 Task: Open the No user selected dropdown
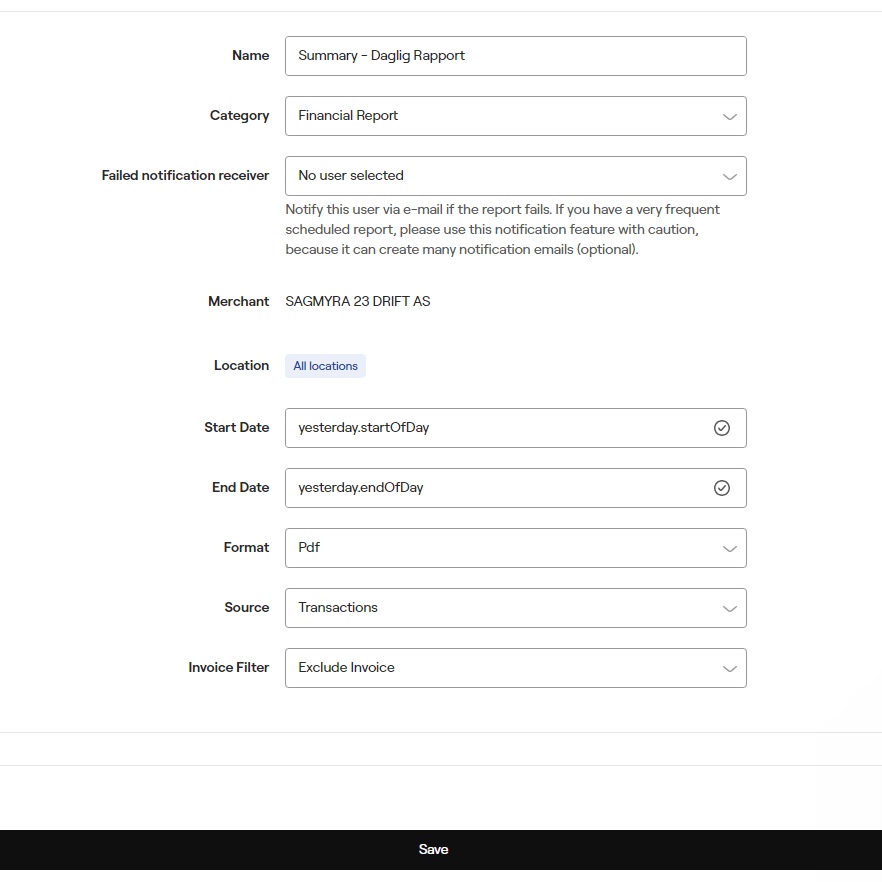pos(500,176)
